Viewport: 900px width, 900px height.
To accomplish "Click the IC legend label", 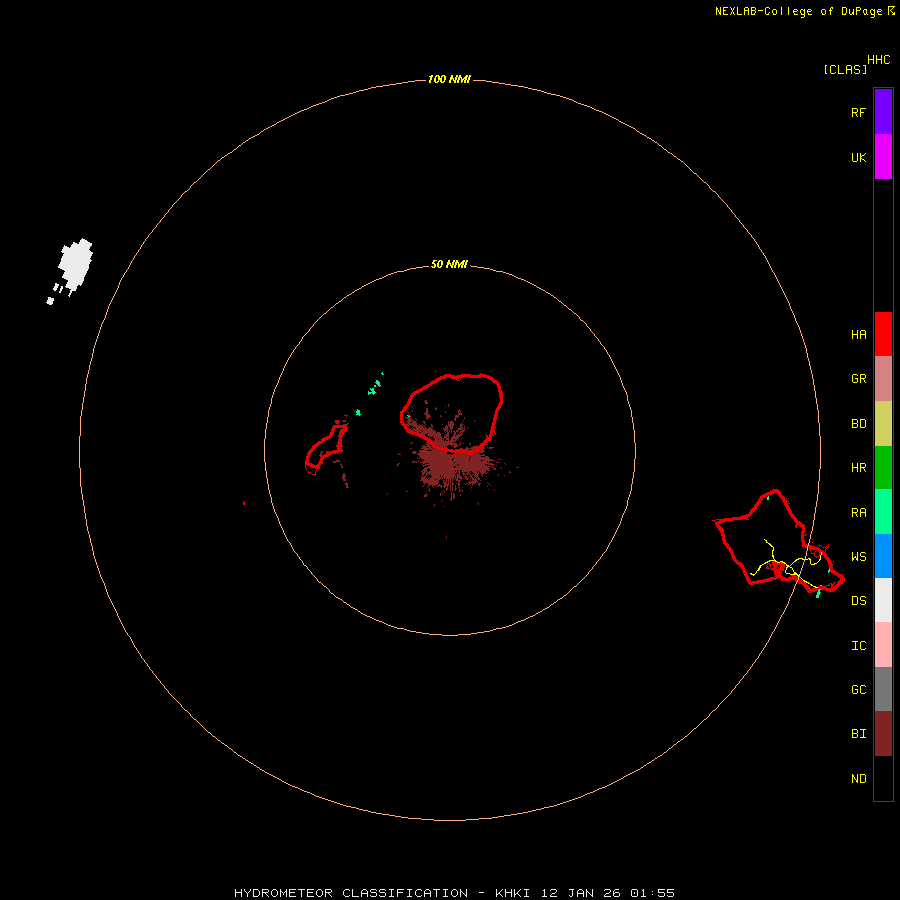I will pos(858,646).
